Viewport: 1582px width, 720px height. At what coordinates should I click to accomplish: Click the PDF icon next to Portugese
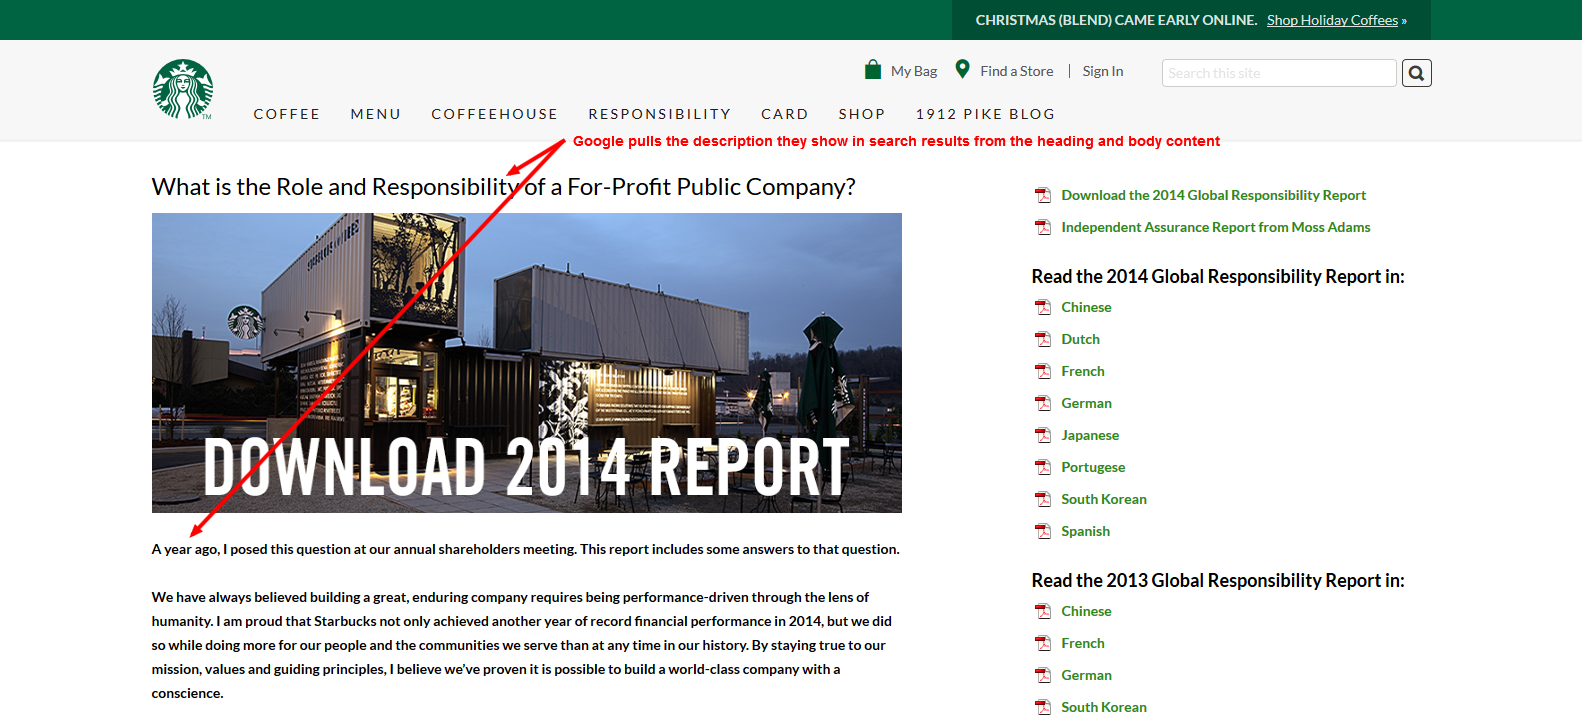1043,467
